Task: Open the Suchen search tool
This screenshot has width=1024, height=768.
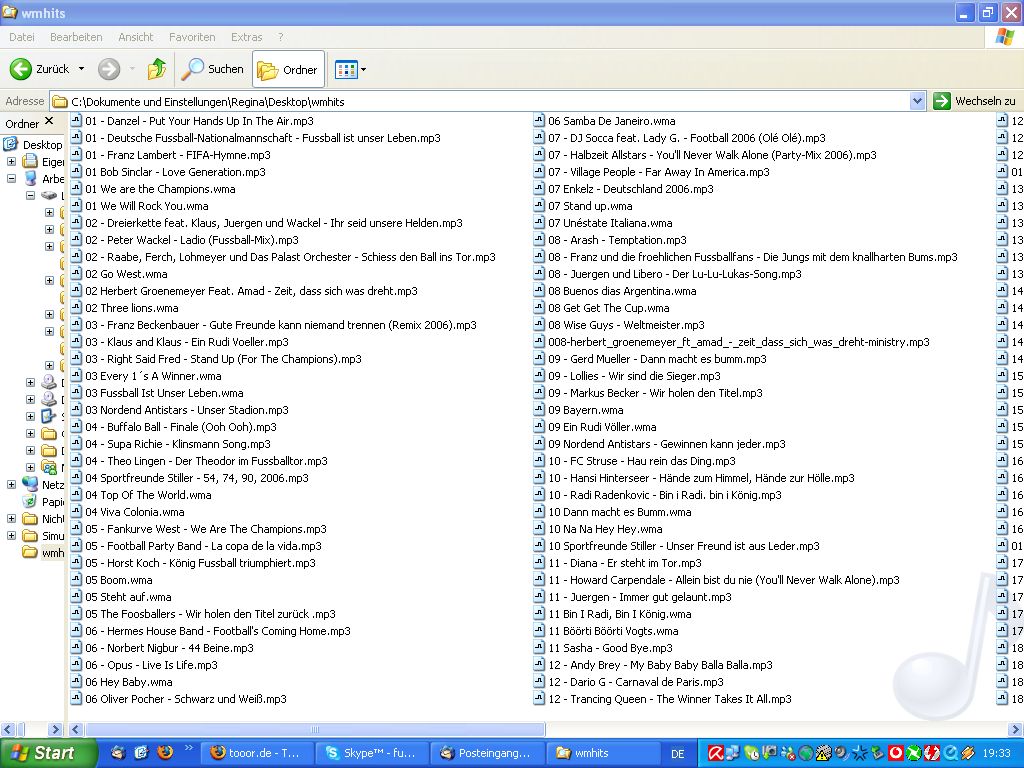Action: (x=212, y=69)
